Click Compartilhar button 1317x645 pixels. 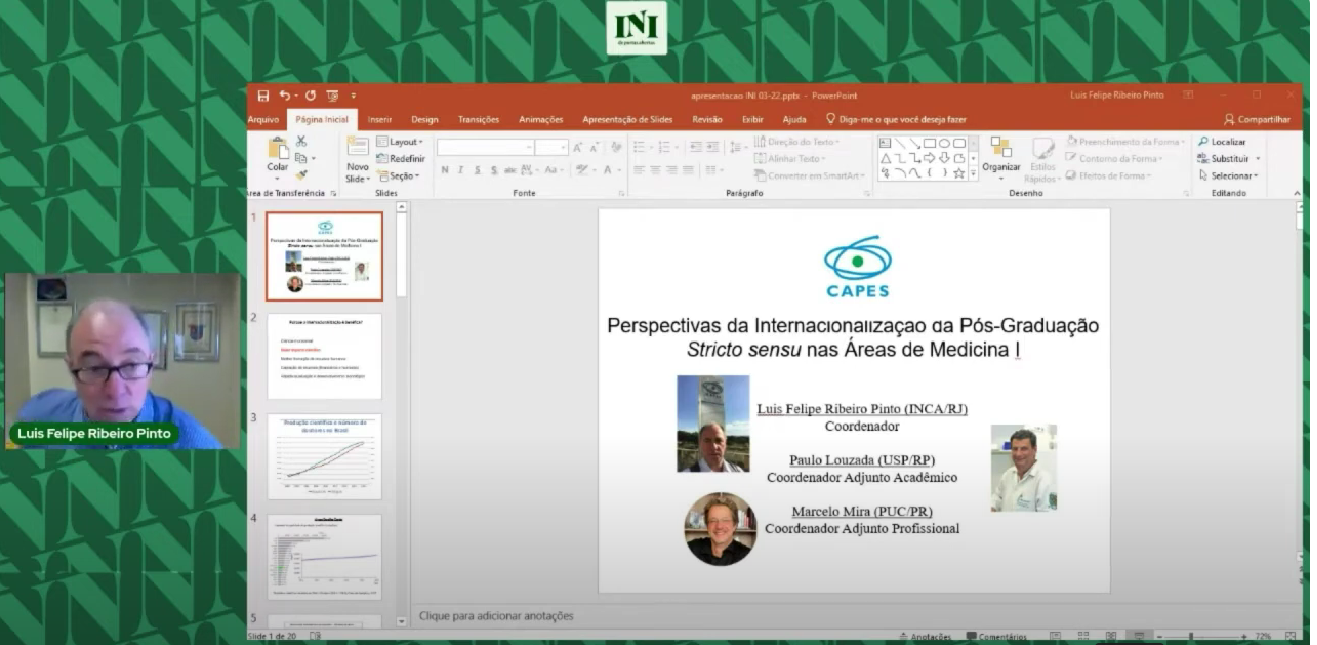click(1257, 119)
